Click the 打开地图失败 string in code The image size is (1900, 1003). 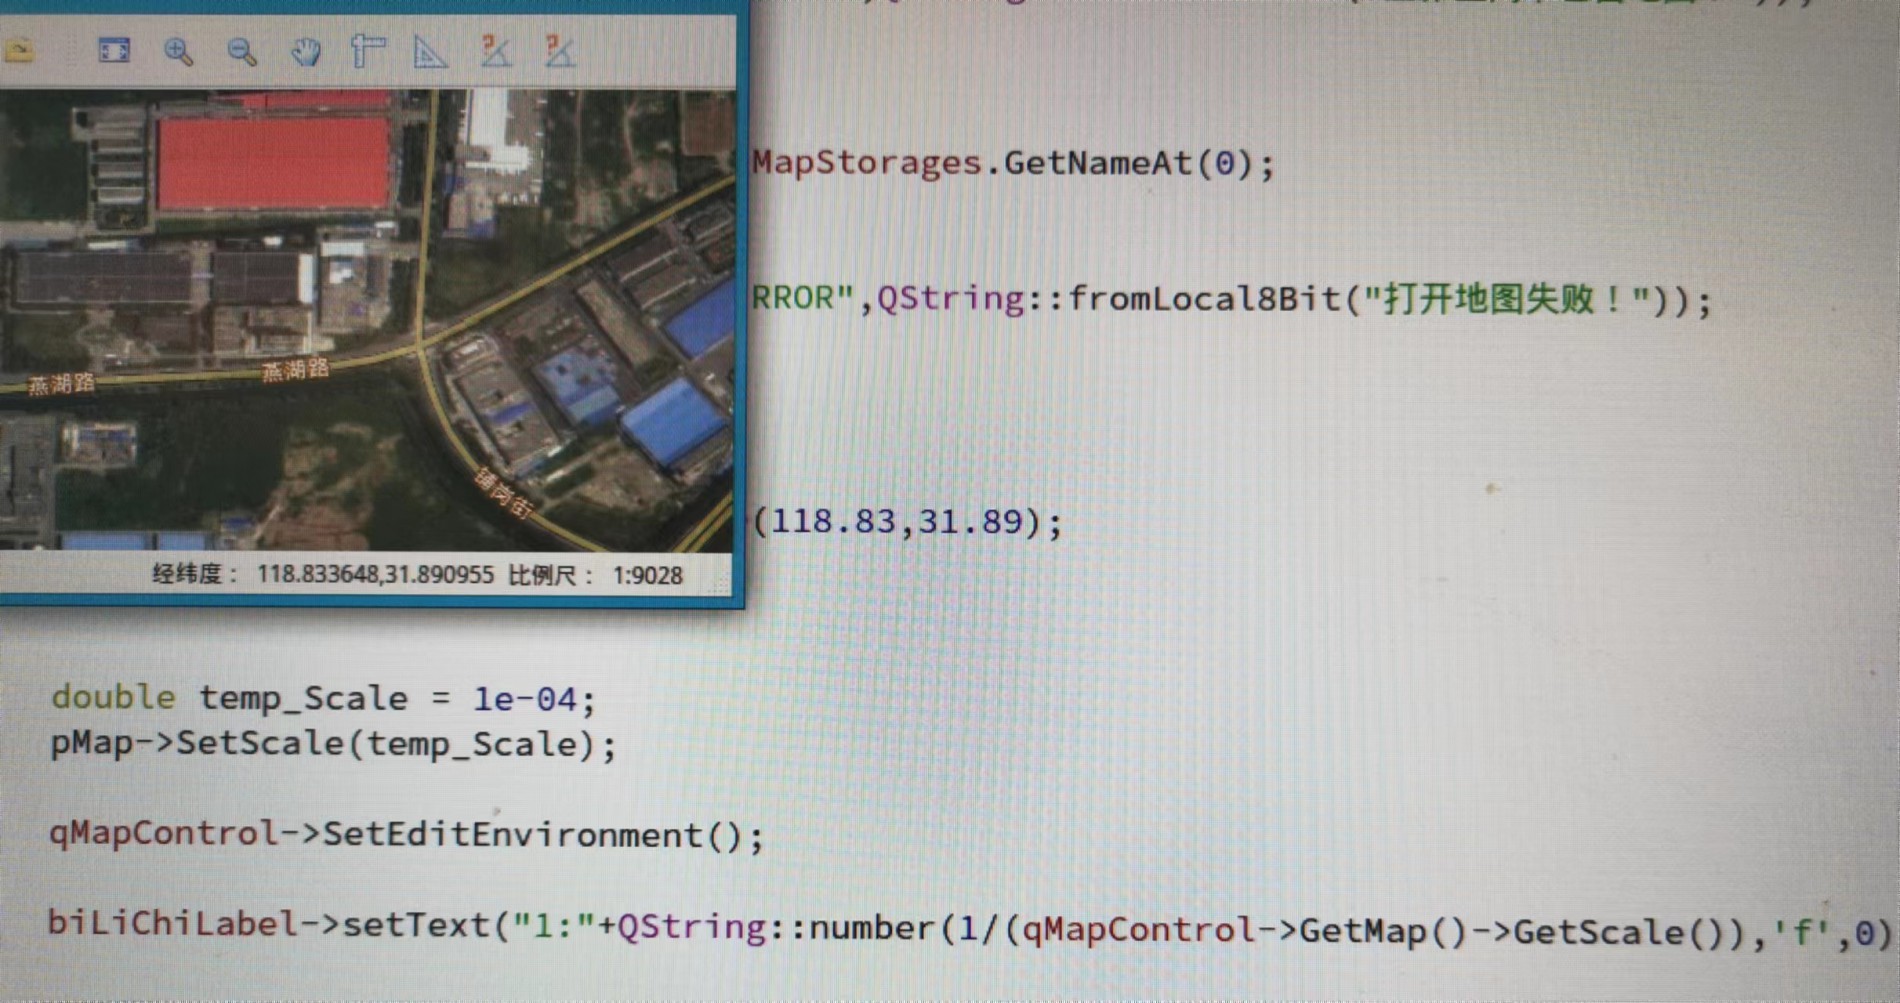(x=1506, y=299)
